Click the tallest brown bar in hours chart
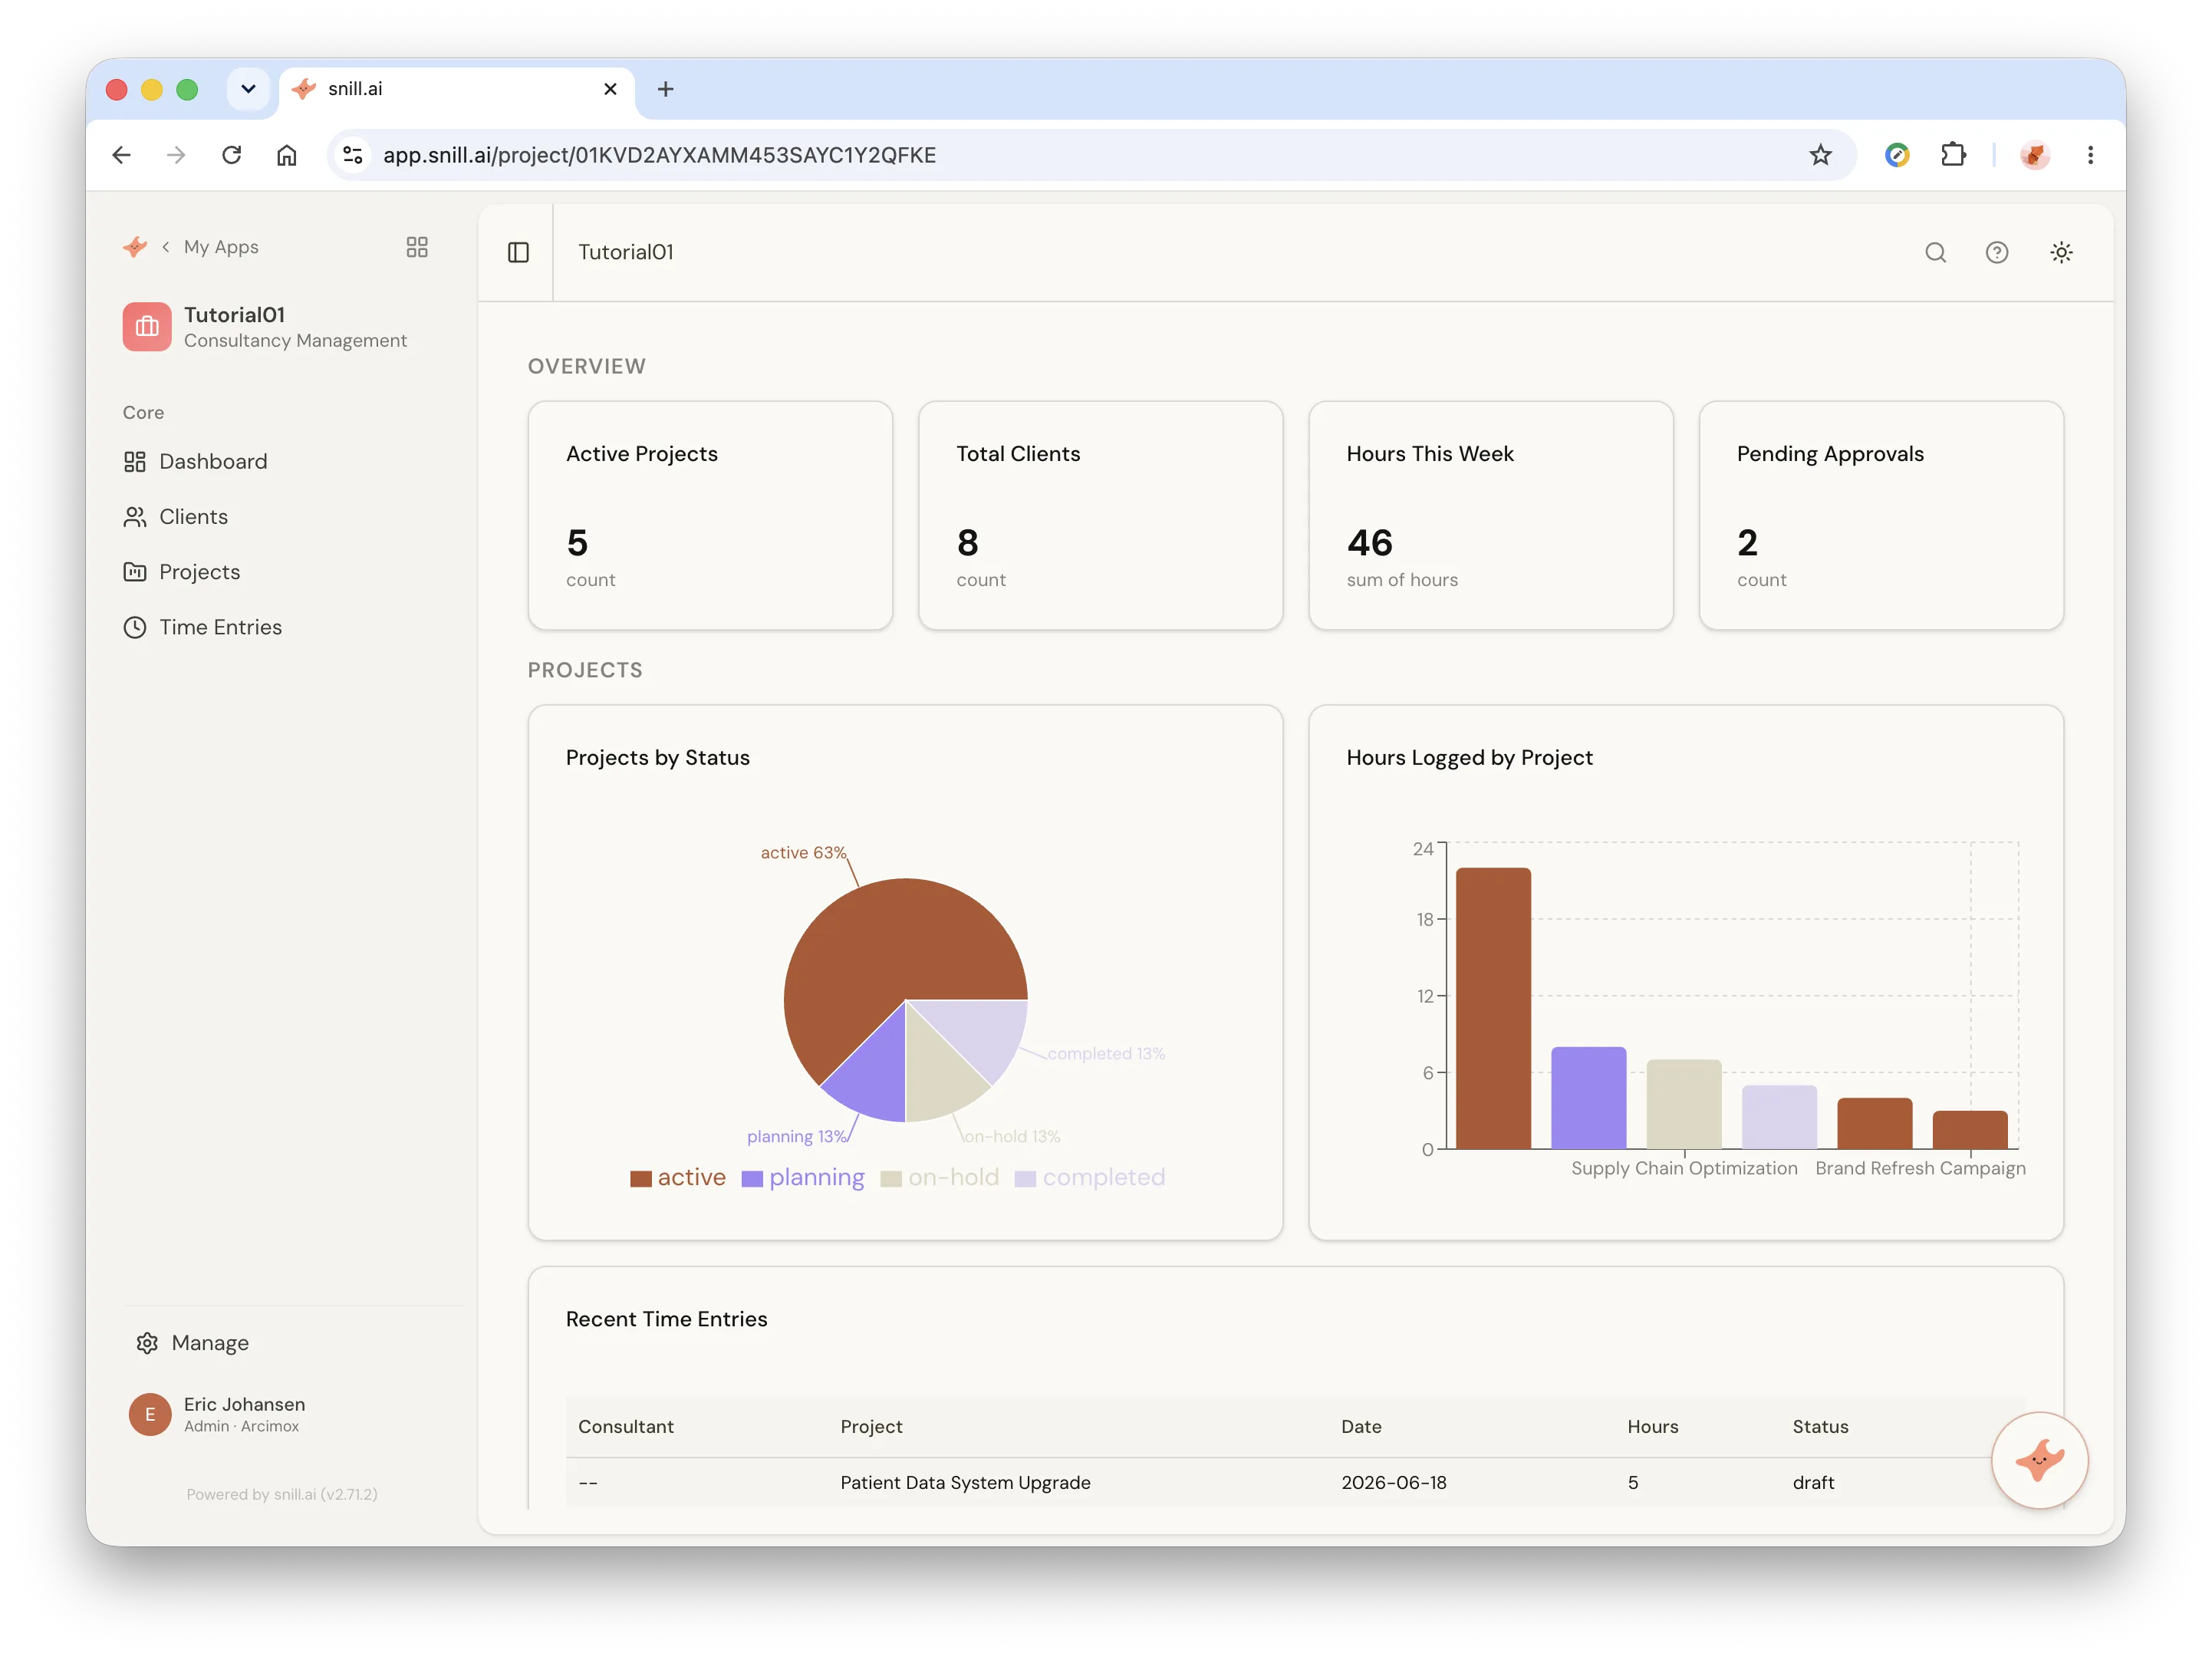Screen dimensions: 2212x1660 (x=1493, y=1008)
